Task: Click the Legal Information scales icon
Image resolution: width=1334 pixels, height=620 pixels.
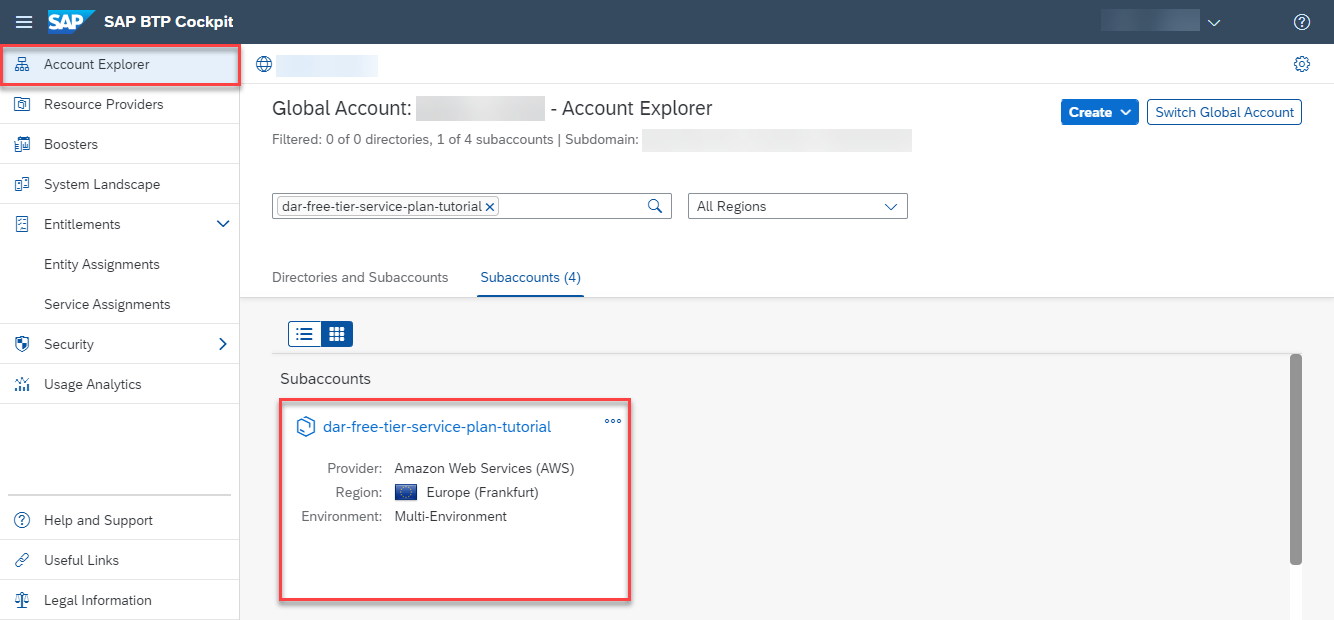Action: click(x=22, y=600)
